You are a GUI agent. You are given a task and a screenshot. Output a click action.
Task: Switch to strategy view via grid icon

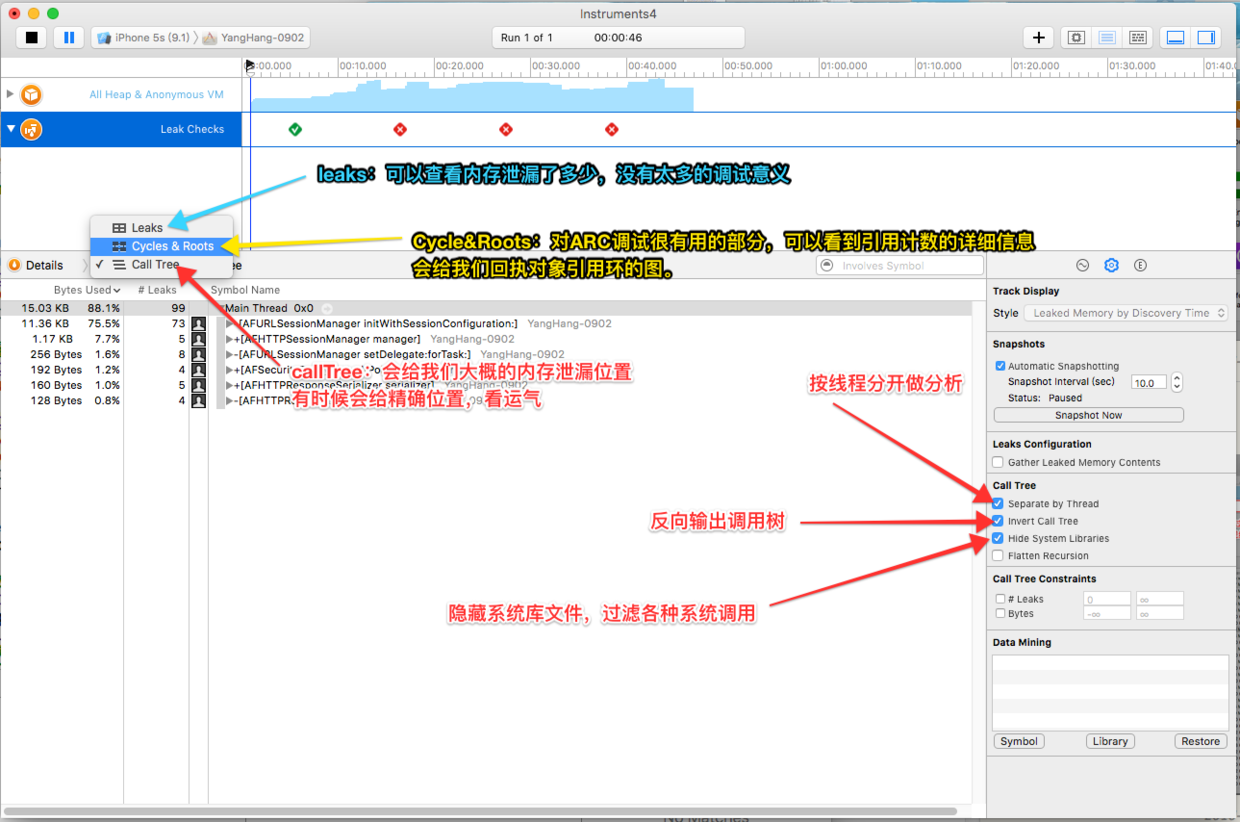click(1137, 37)
